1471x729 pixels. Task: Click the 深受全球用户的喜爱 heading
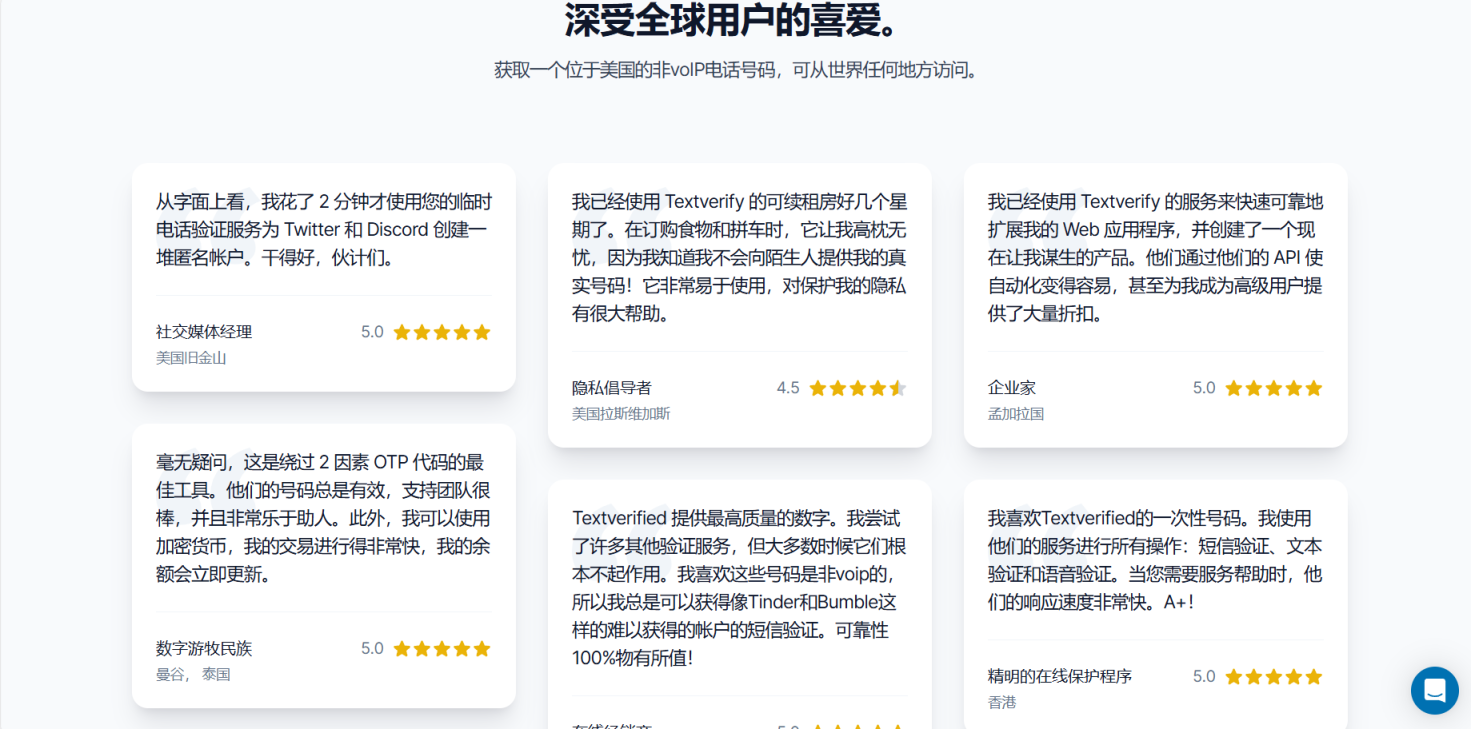tap(735, 20)
